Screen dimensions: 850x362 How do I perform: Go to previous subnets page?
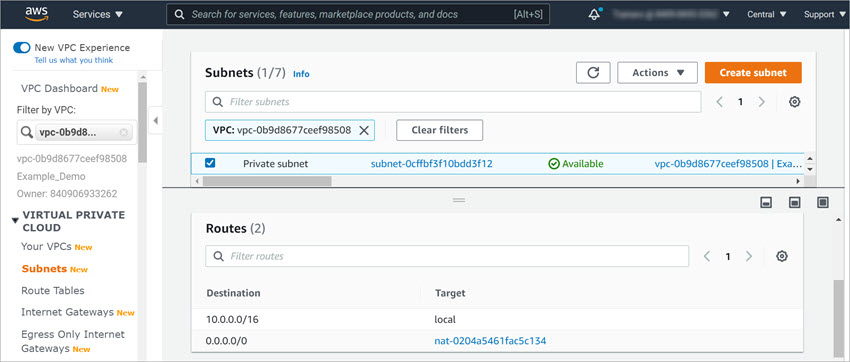pyautogui.click(x=720, y=102)
